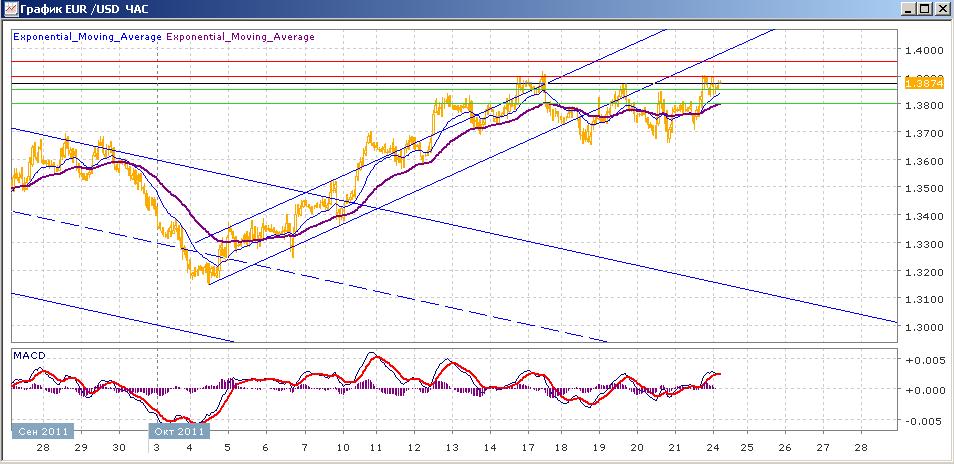Click date 13 on the time axis
This screenshot has height=464, width=954.
click(x=451, y=448)
